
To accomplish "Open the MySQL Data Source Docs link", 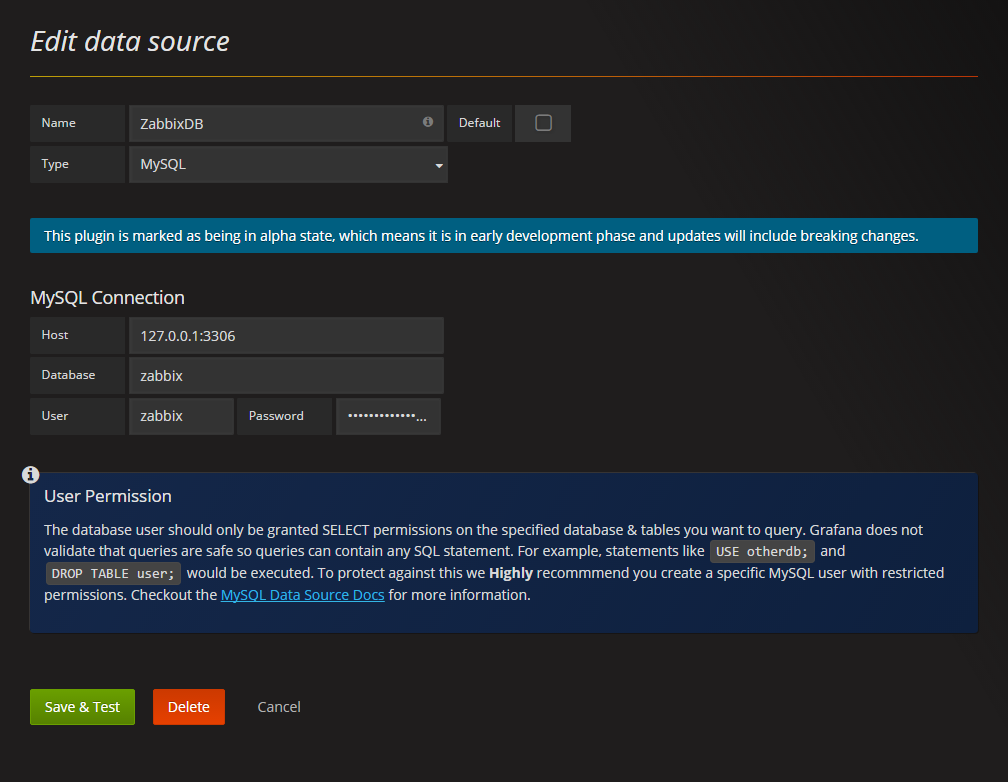I will click(x=302, y=594).
